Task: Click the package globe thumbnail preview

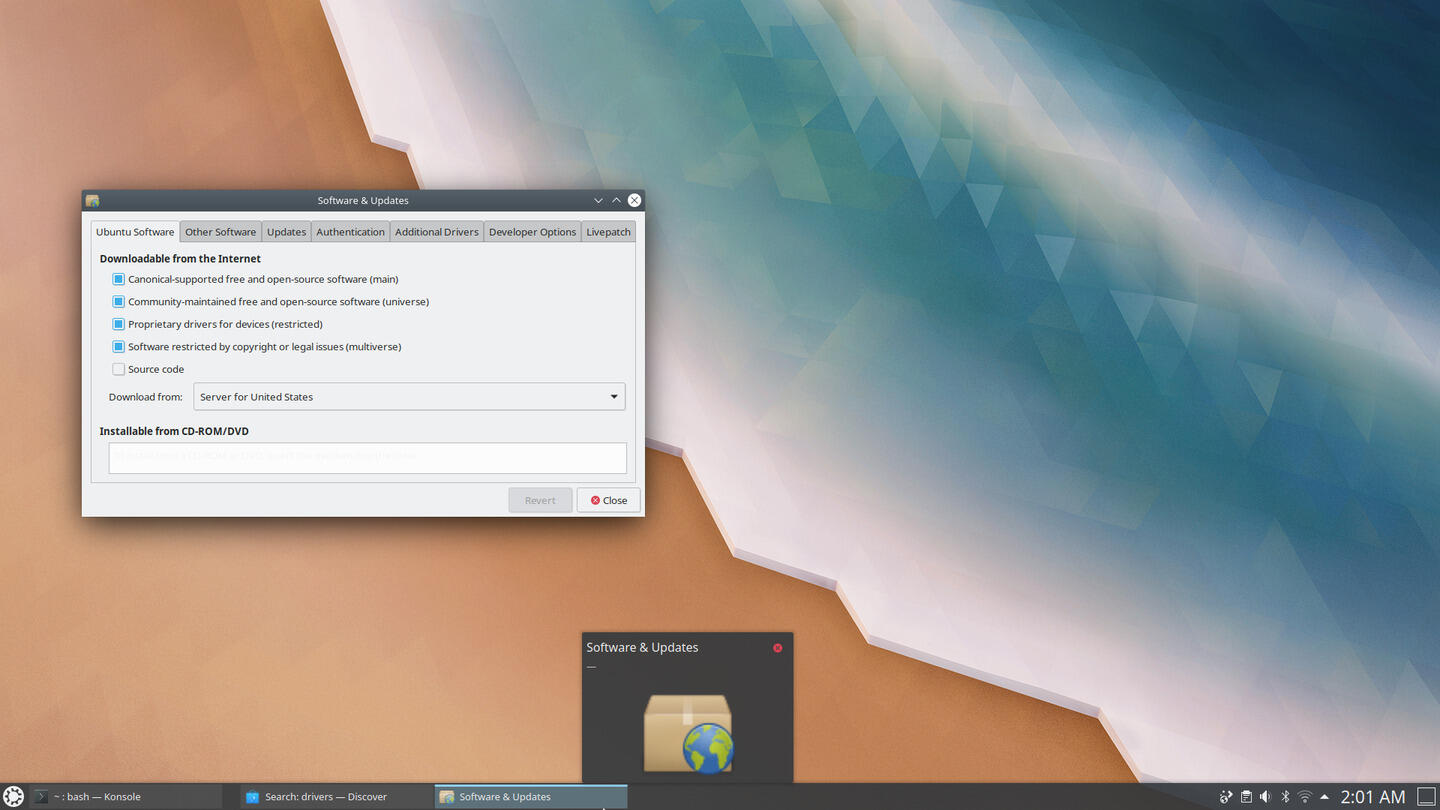Action: coord(688,733)
